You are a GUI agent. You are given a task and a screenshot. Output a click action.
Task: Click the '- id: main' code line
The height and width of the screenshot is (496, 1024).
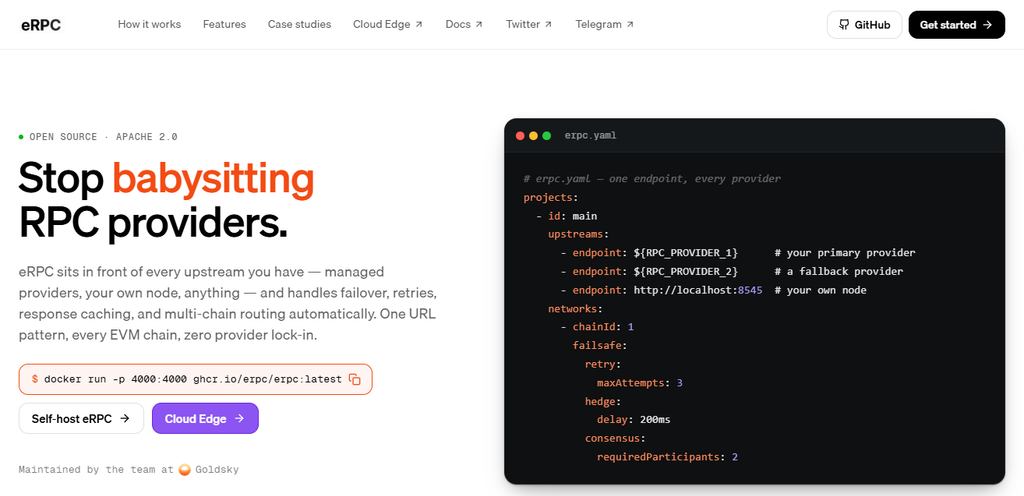(566, 216)
